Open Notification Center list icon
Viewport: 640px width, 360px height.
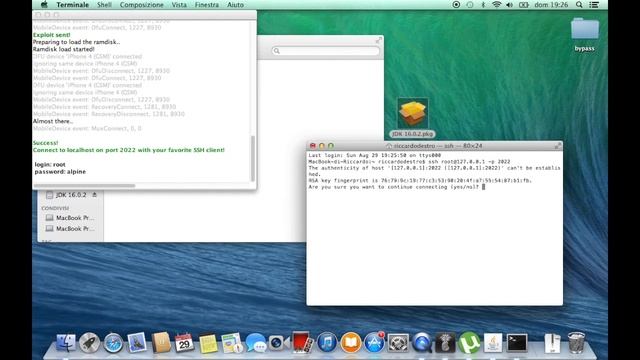[594, 5]
